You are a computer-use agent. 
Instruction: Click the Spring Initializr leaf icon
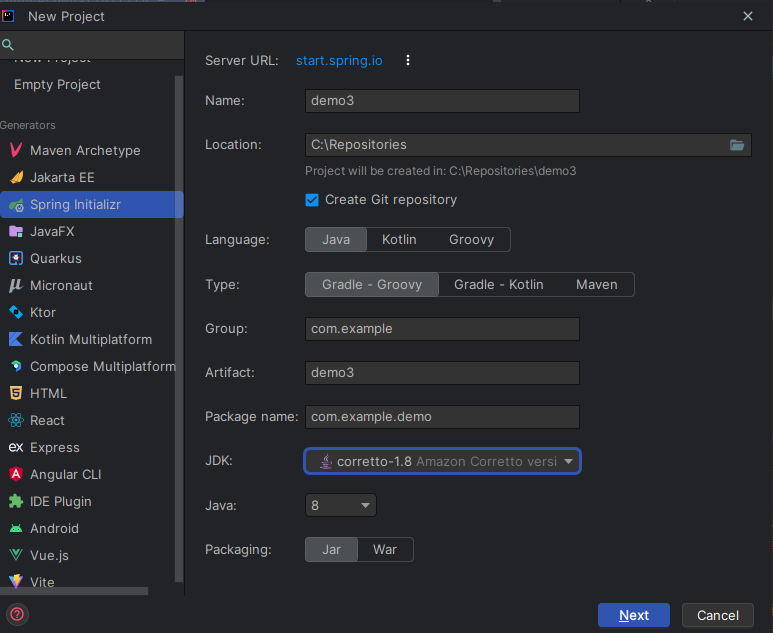(16, 205)
